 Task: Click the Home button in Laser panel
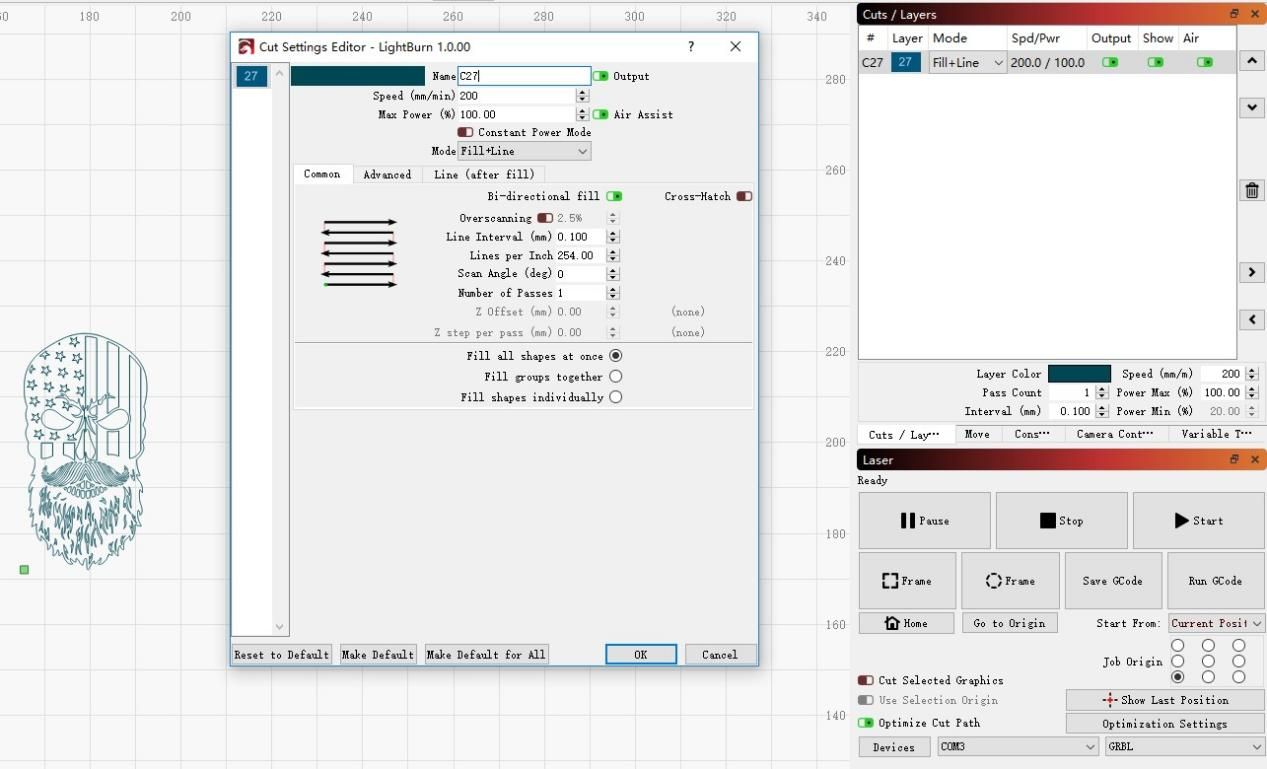pyautogui.click(x=906, y=623)
